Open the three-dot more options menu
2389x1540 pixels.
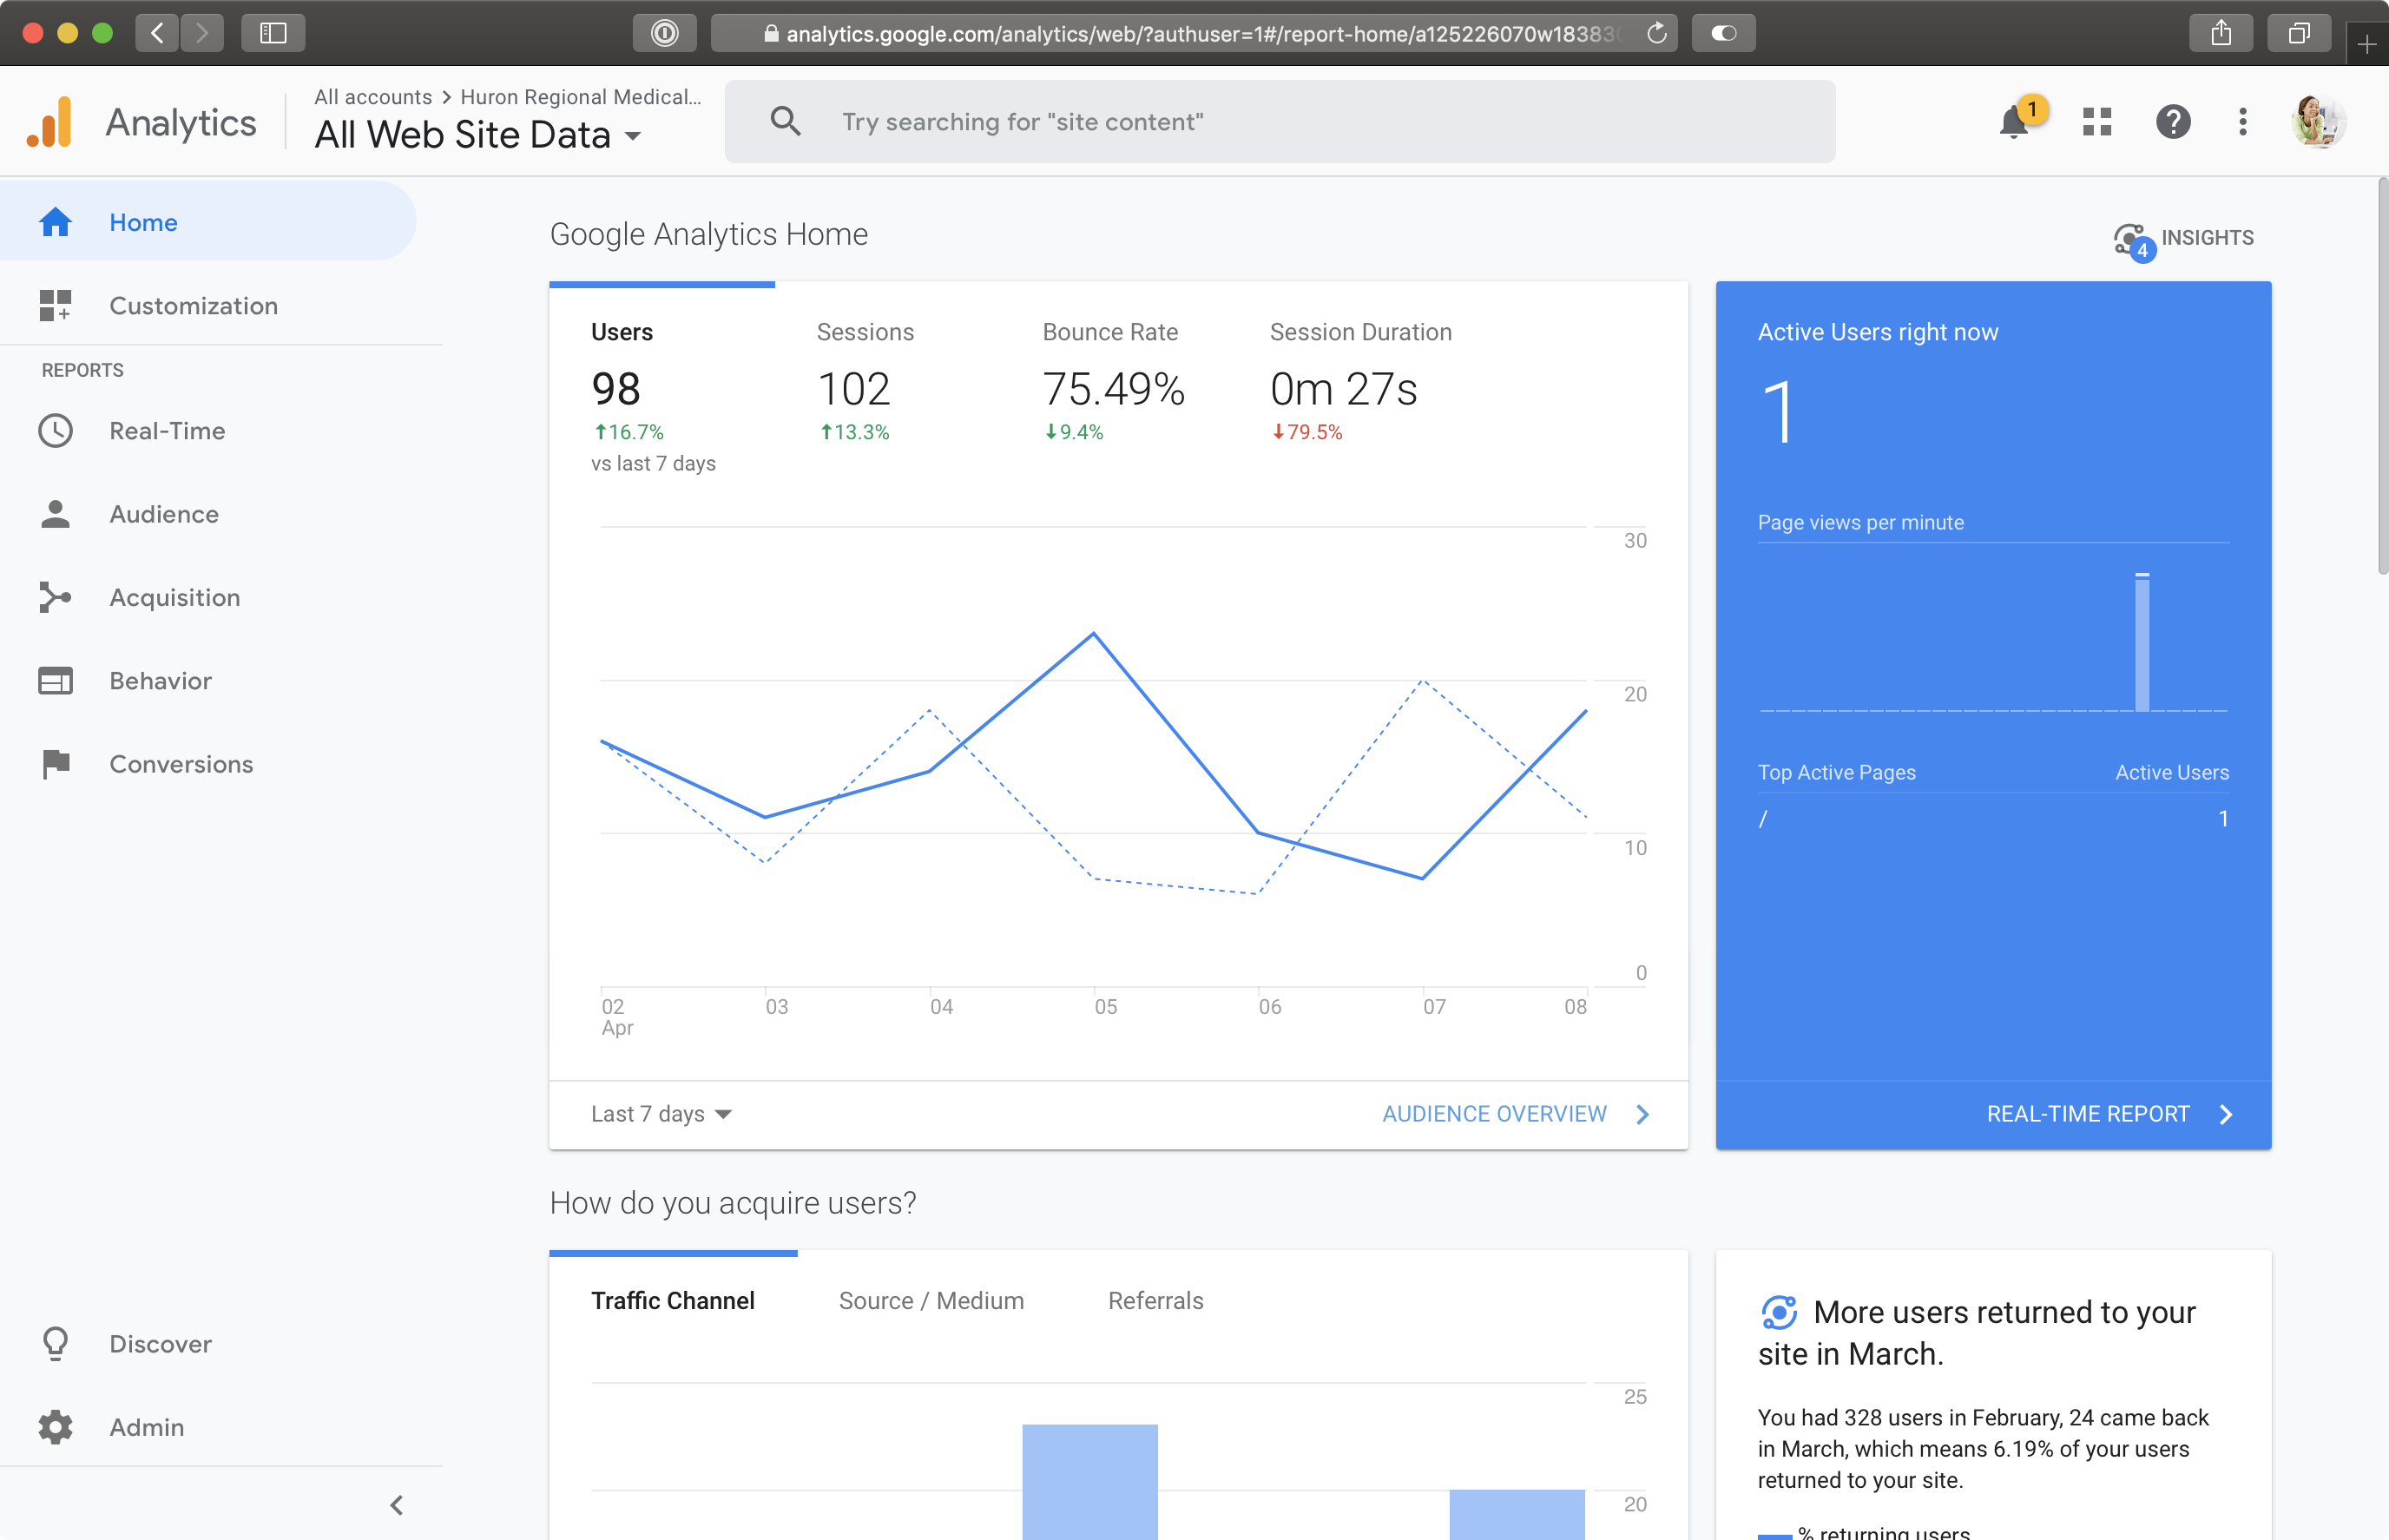(2243, 122)
